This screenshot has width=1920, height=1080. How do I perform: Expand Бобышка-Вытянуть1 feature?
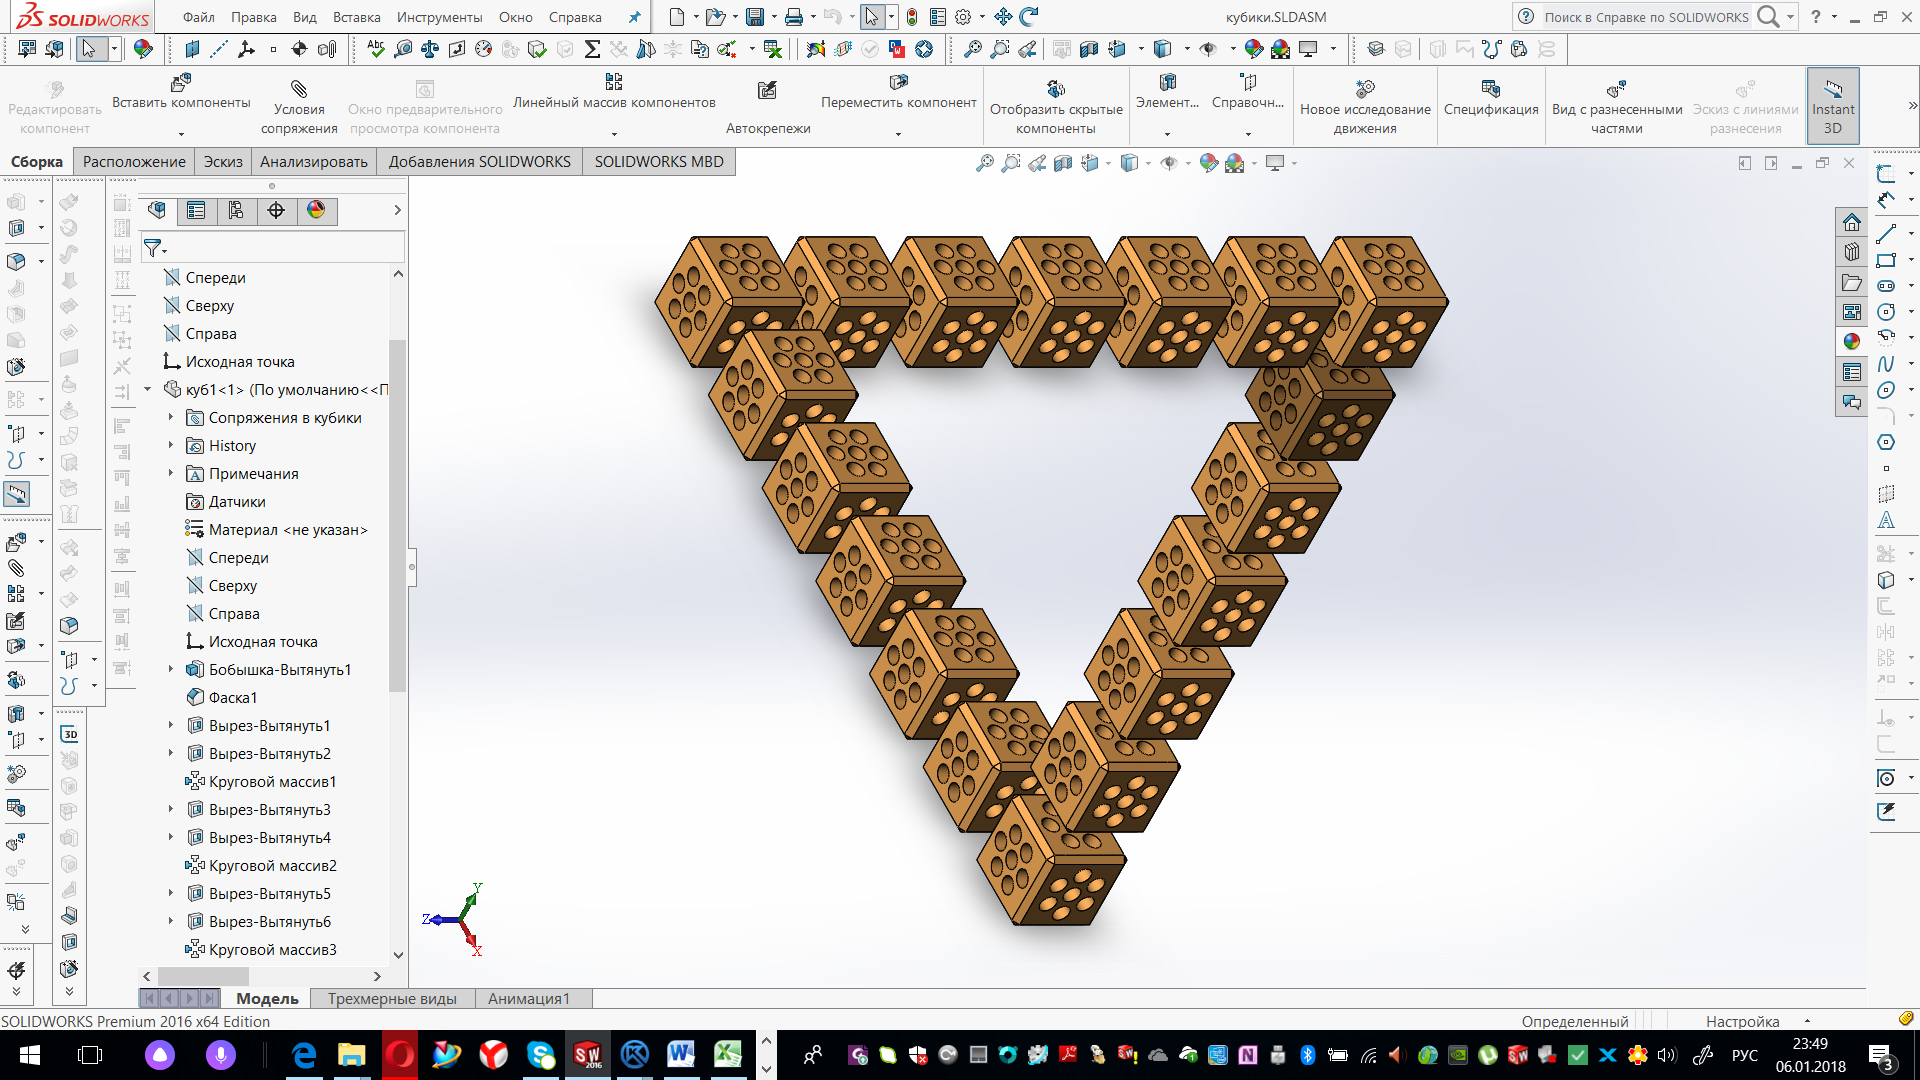170,670
